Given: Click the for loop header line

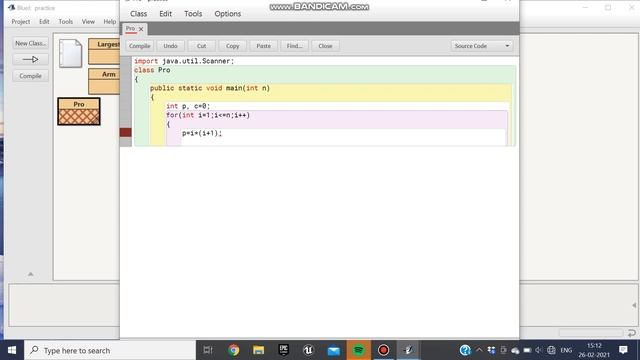Looking at the screenshot, I should tap(208, 115).
